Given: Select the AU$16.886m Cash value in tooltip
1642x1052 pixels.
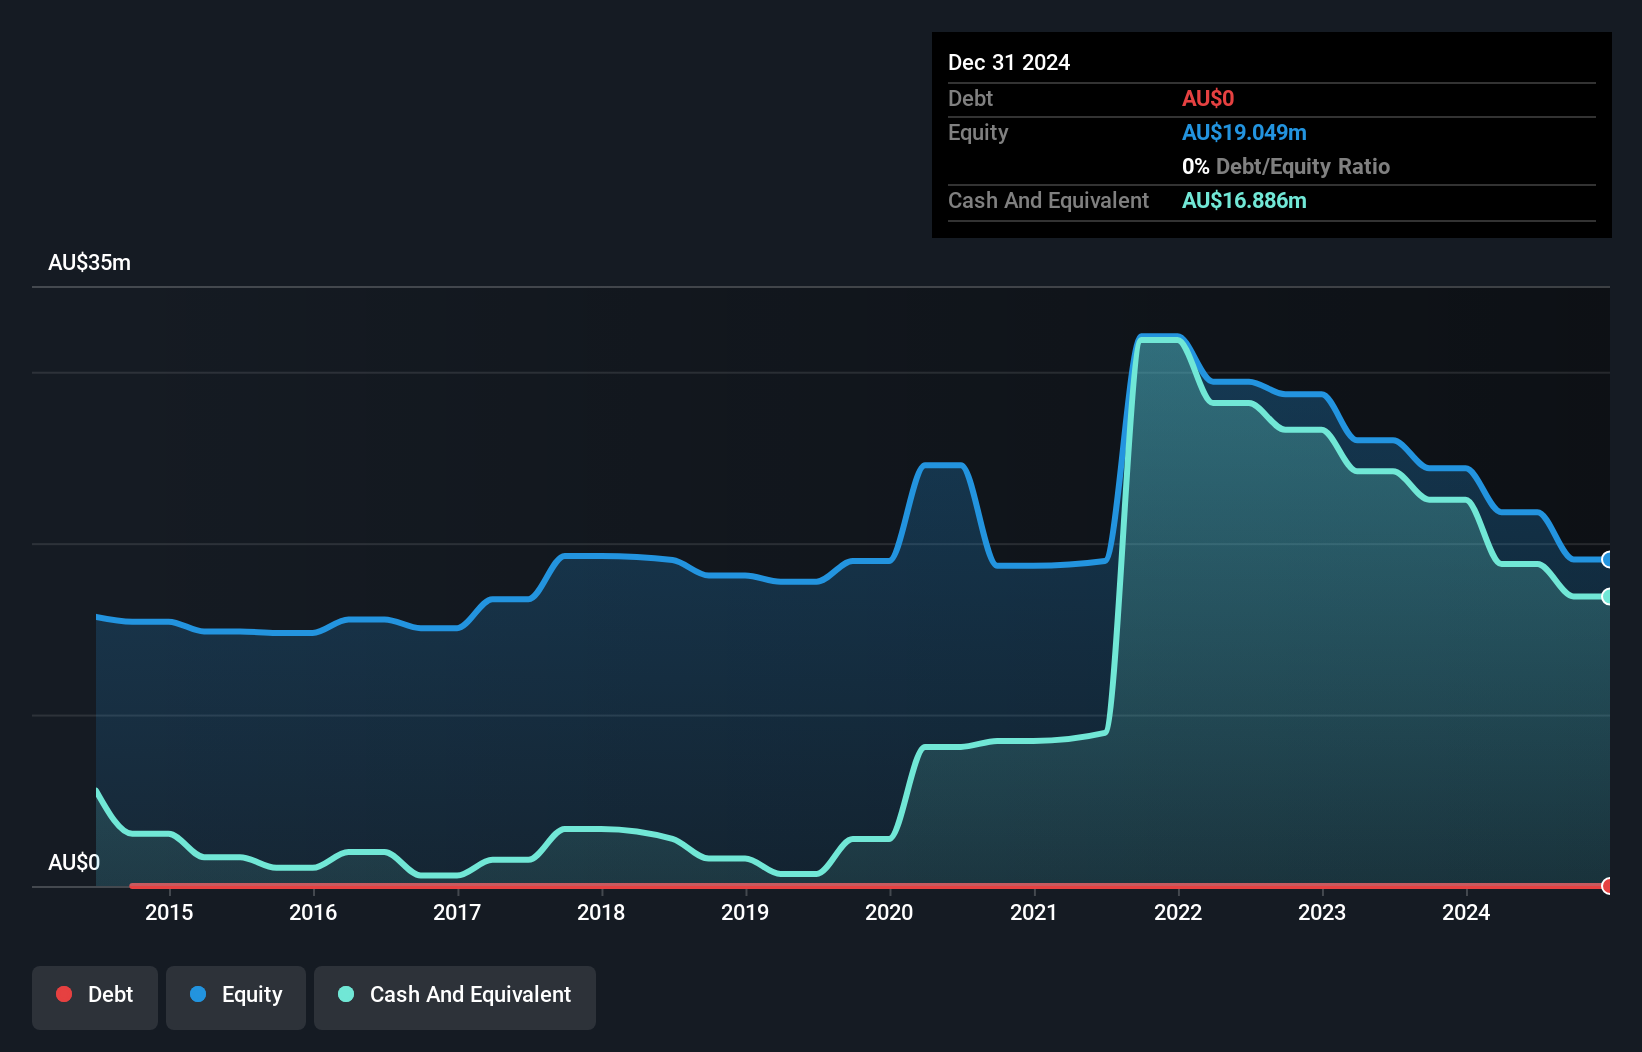Looking at the screenshot, I should [x=1244, y=201].
